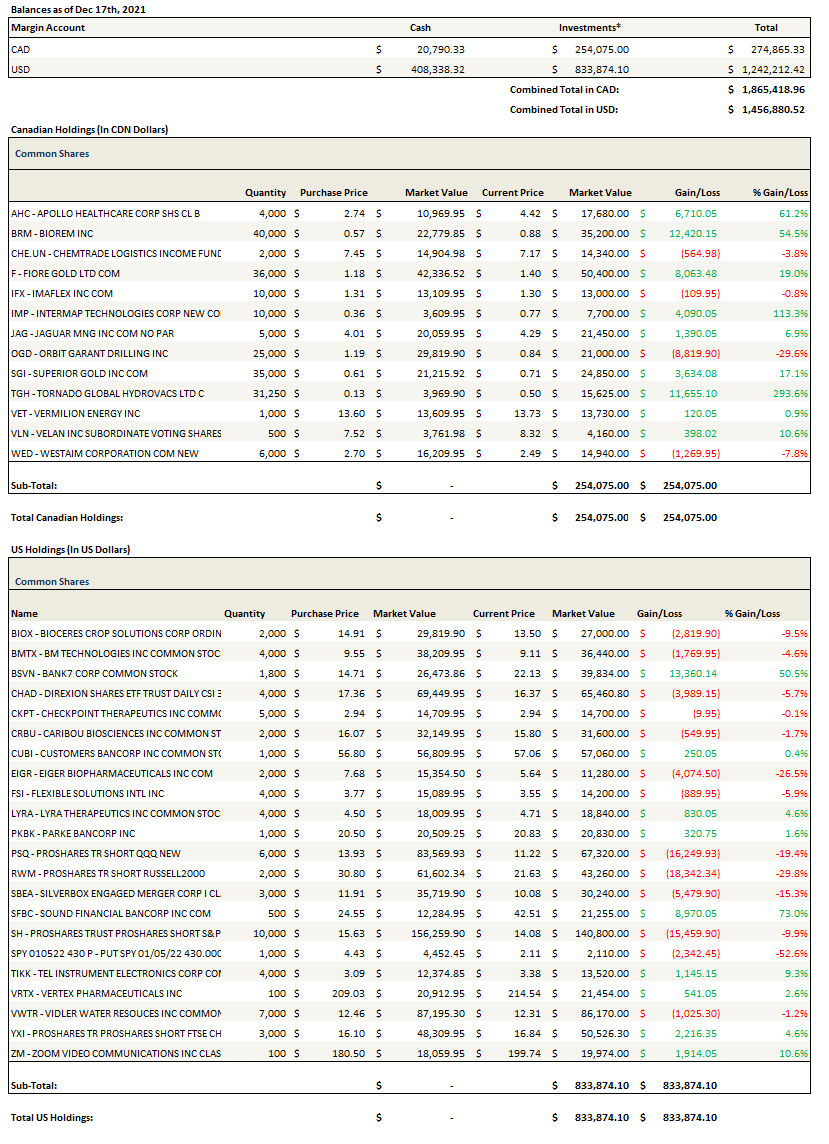Image resolution: width=829 pixels, height=1144 pixels.
Task: Click the Name column header in US table
Action: point(24,613)
